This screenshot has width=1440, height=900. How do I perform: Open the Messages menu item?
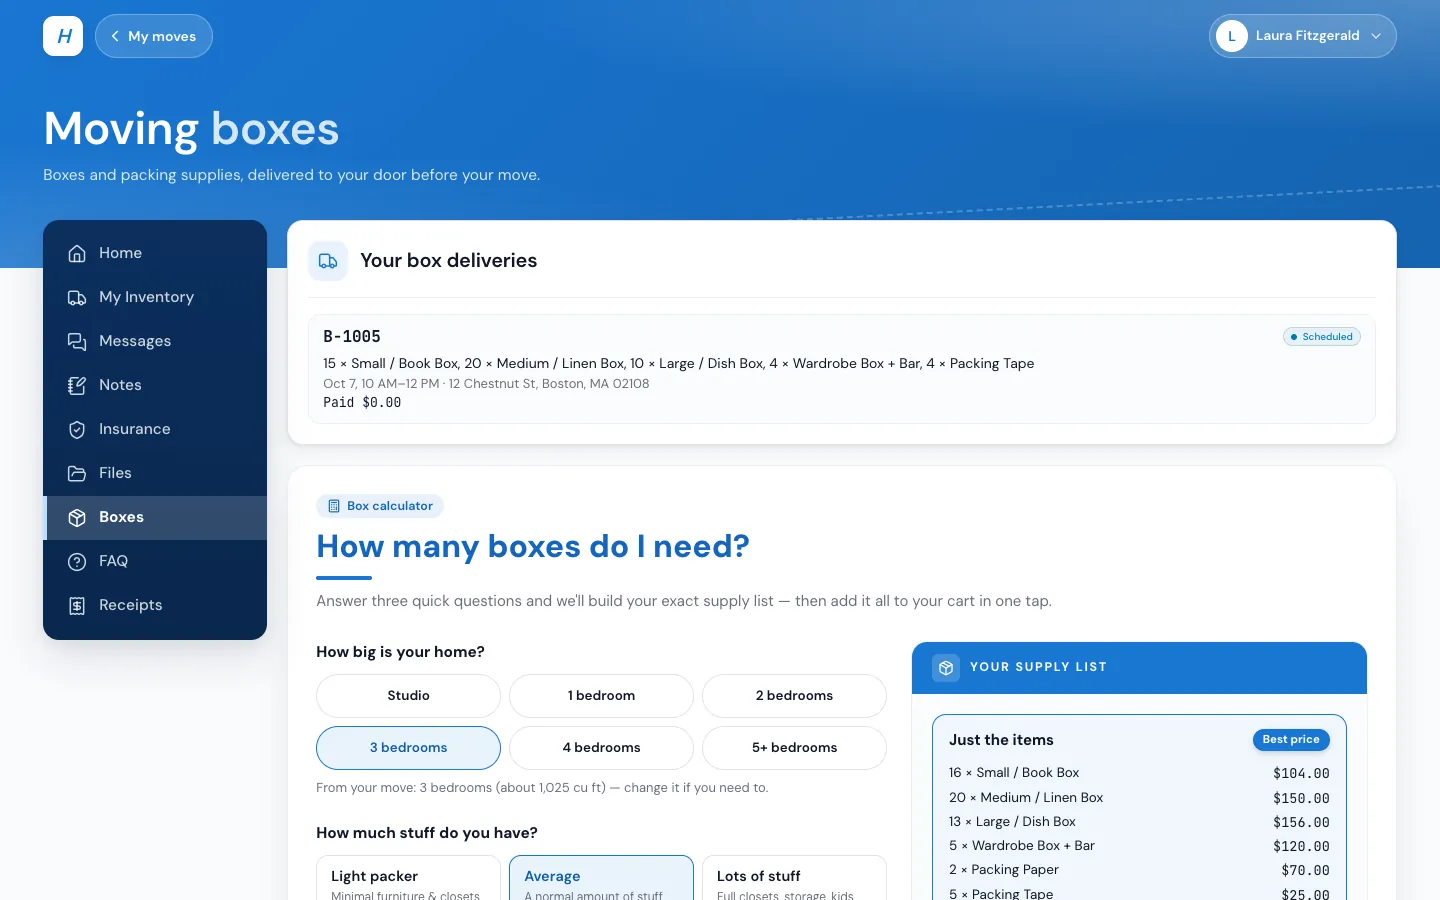click(155, 341)
